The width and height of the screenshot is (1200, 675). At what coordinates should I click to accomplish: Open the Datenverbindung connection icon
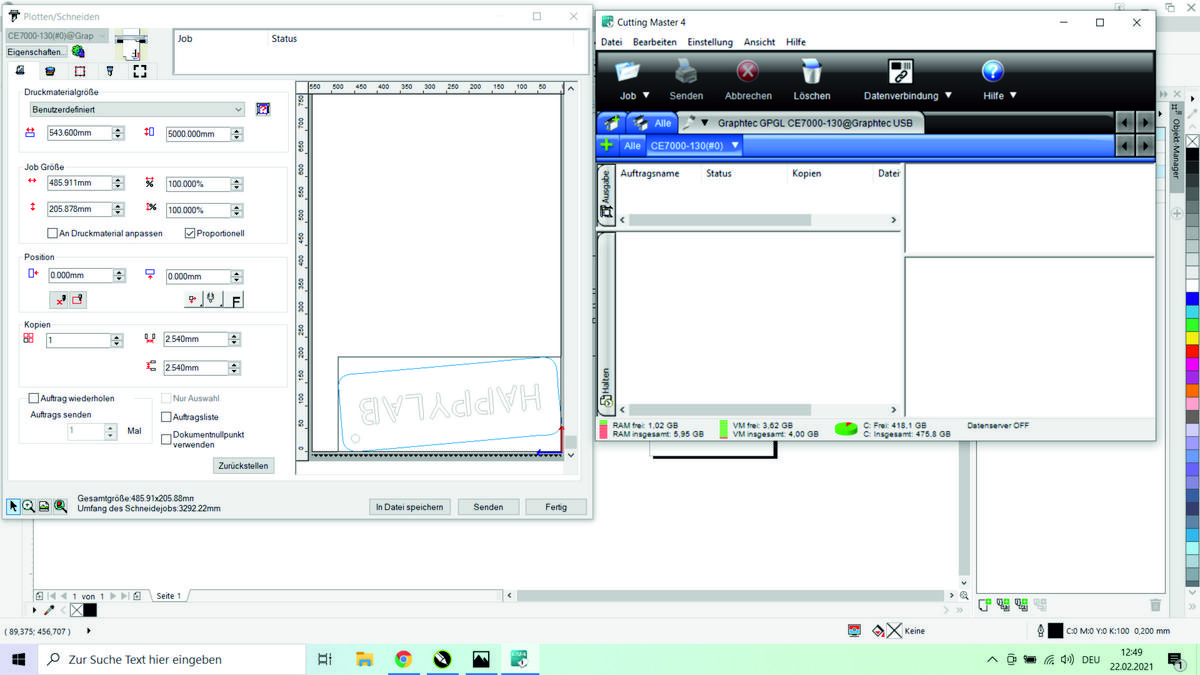coord(900,72)
